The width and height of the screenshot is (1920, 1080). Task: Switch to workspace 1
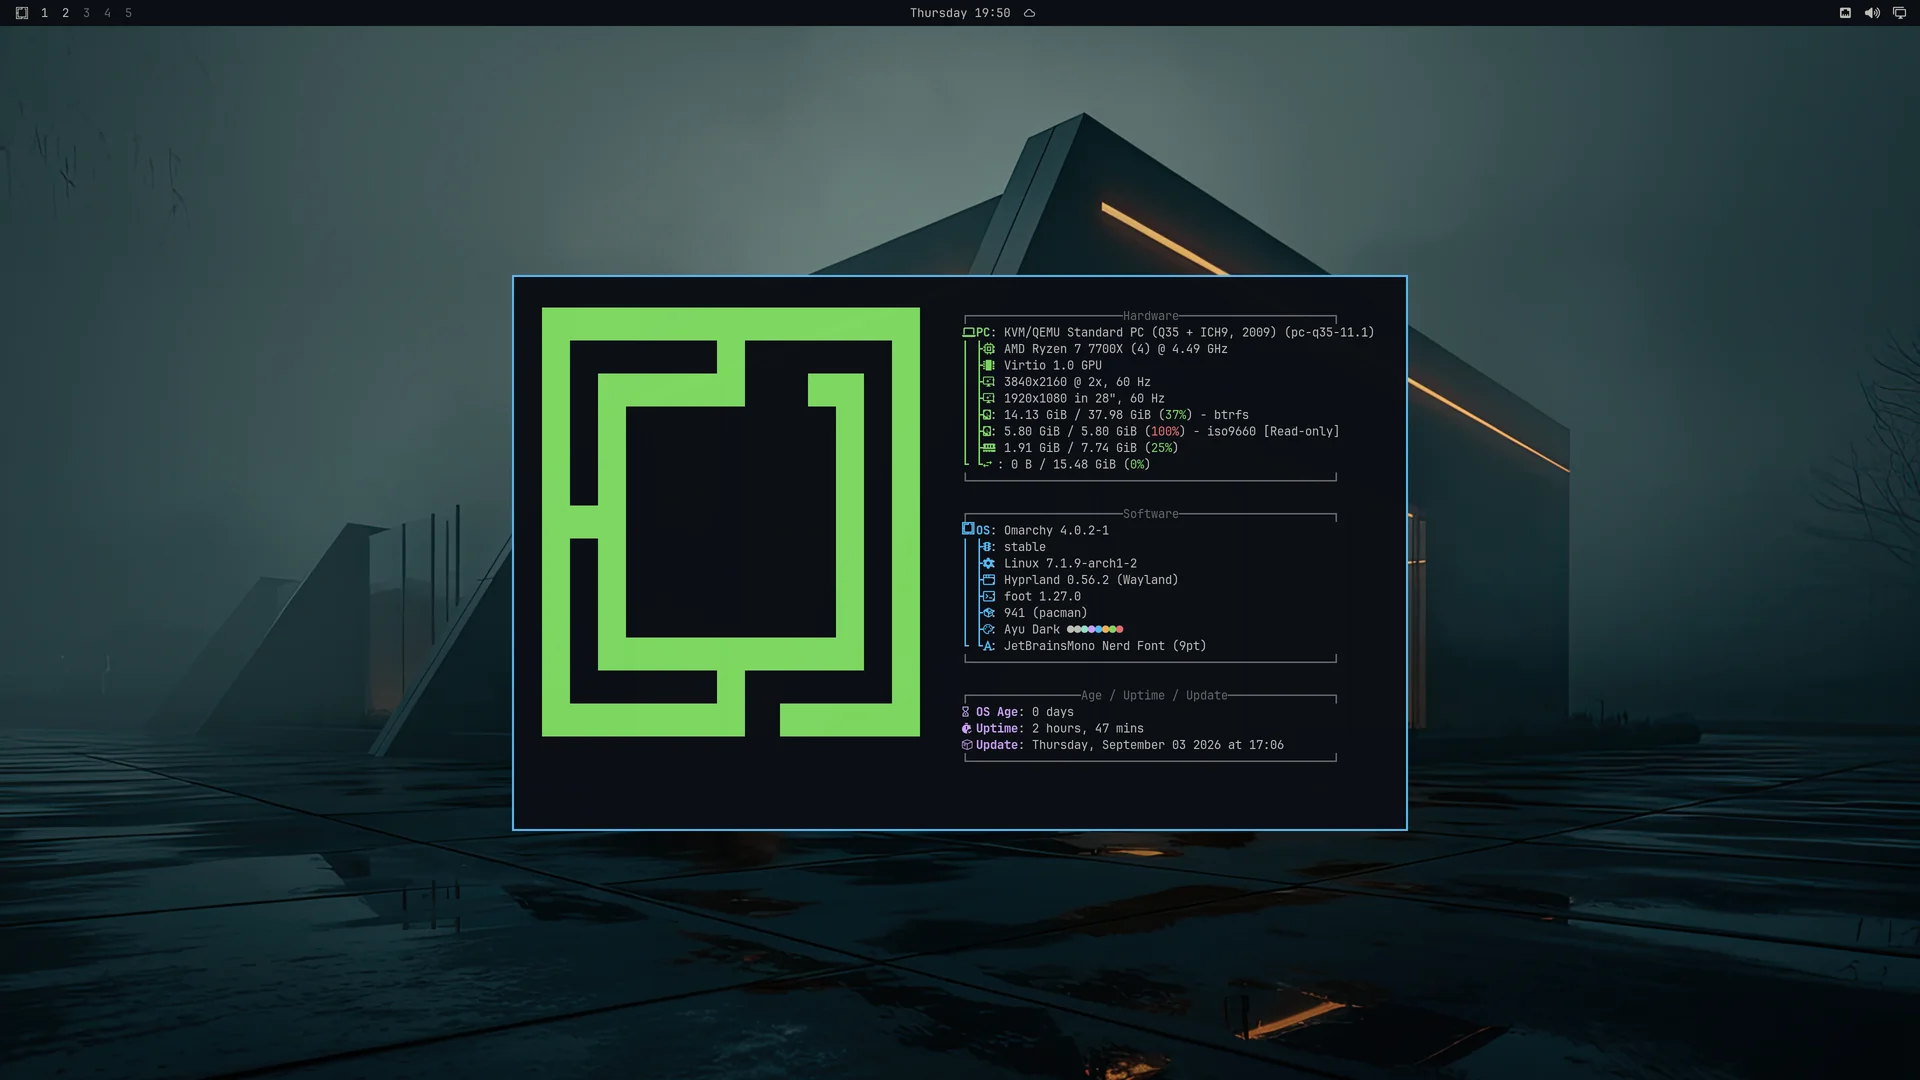44,13
